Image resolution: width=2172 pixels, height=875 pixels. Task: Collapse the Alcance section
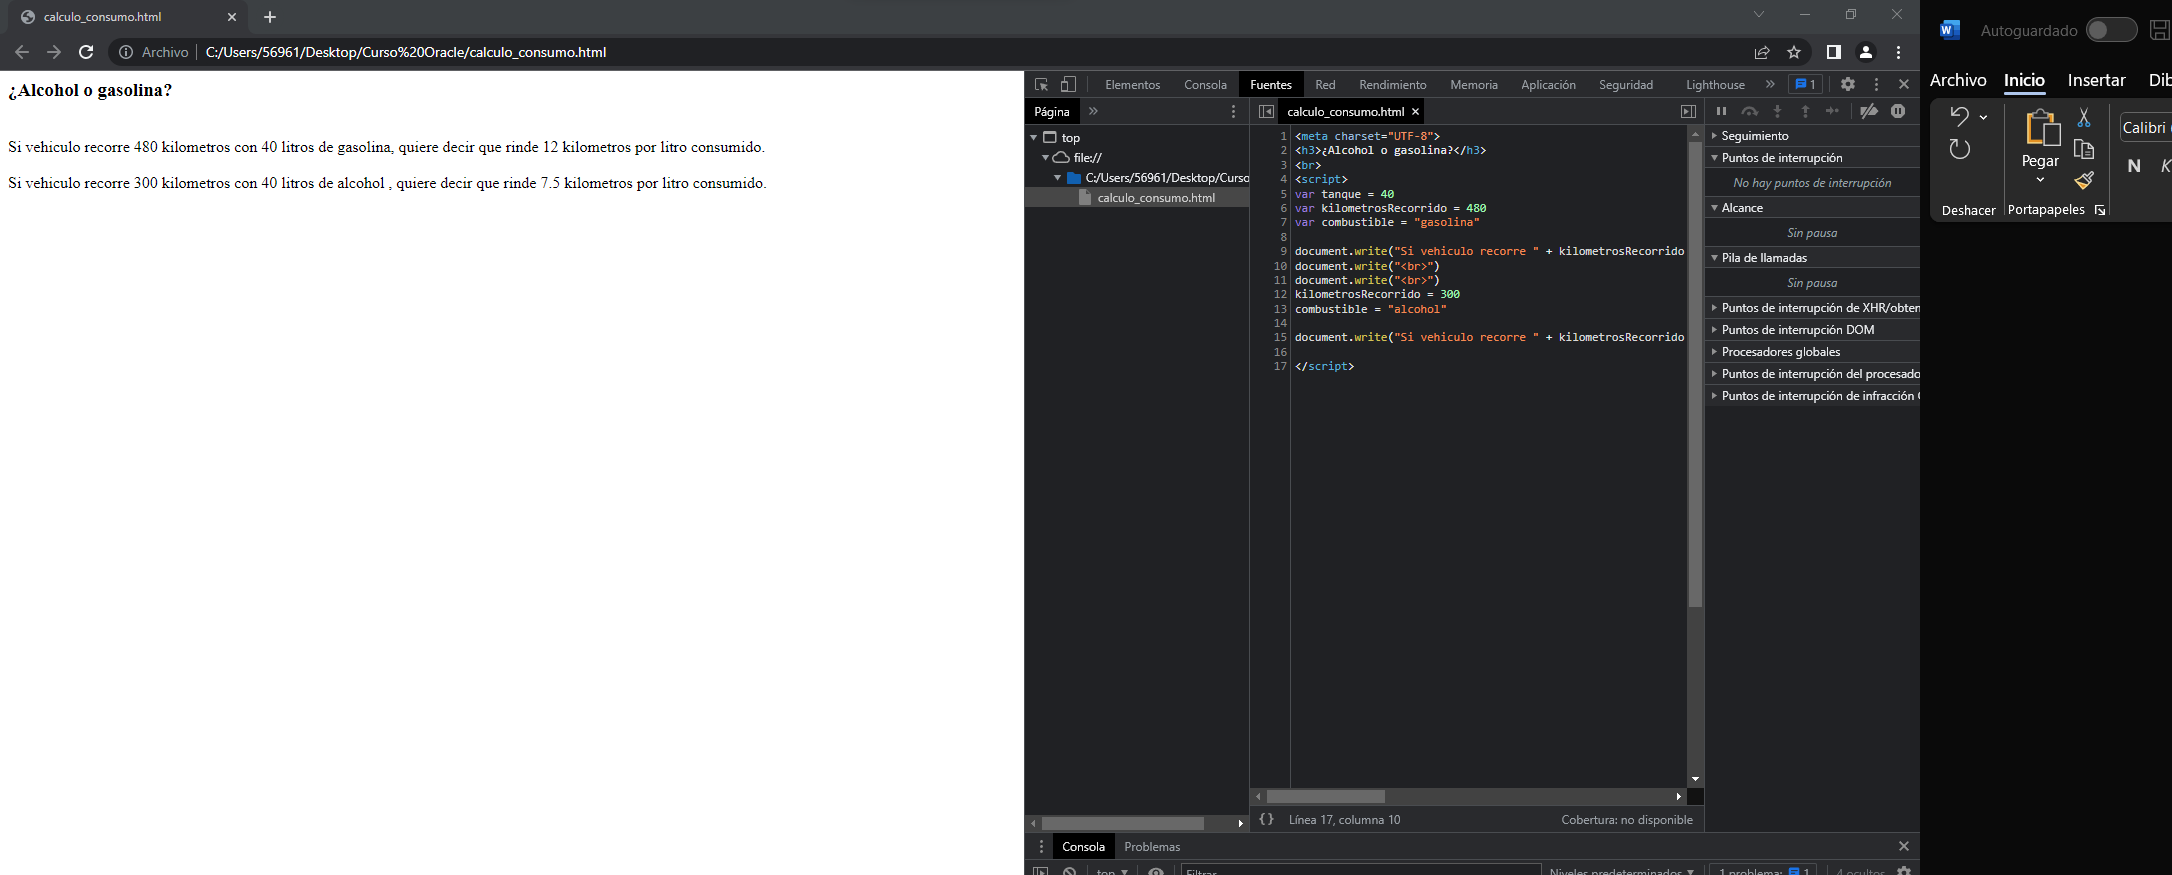(x=1811, y=208)
